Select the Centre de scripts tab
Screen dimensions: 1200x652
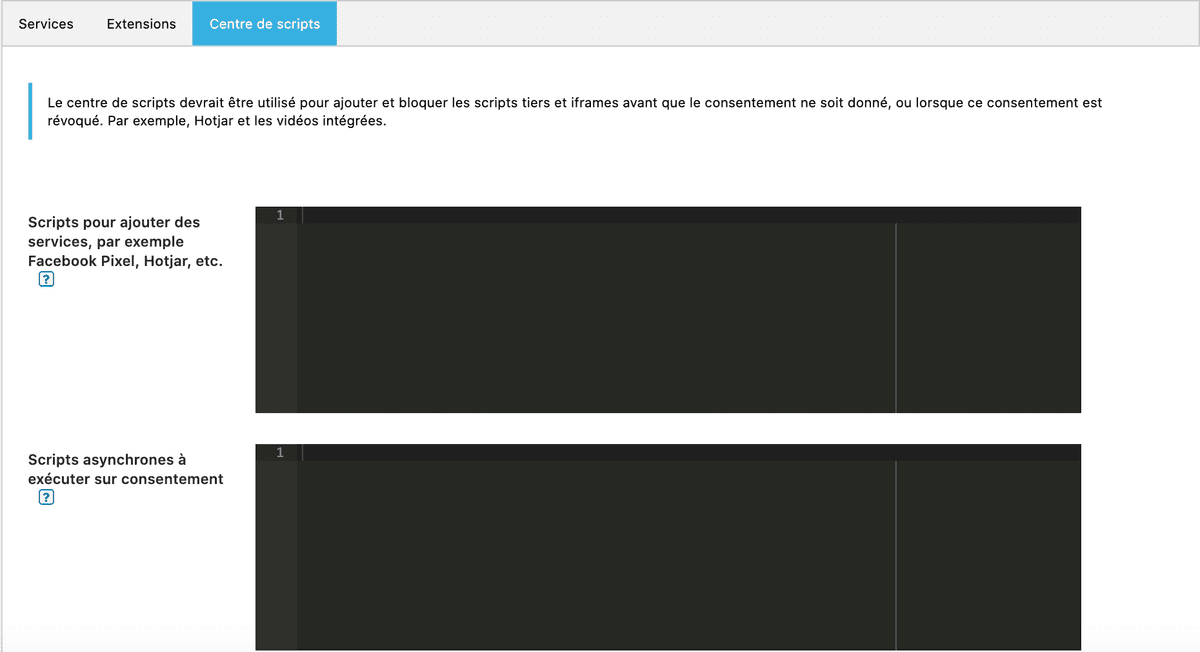click(x=264, y=24)
